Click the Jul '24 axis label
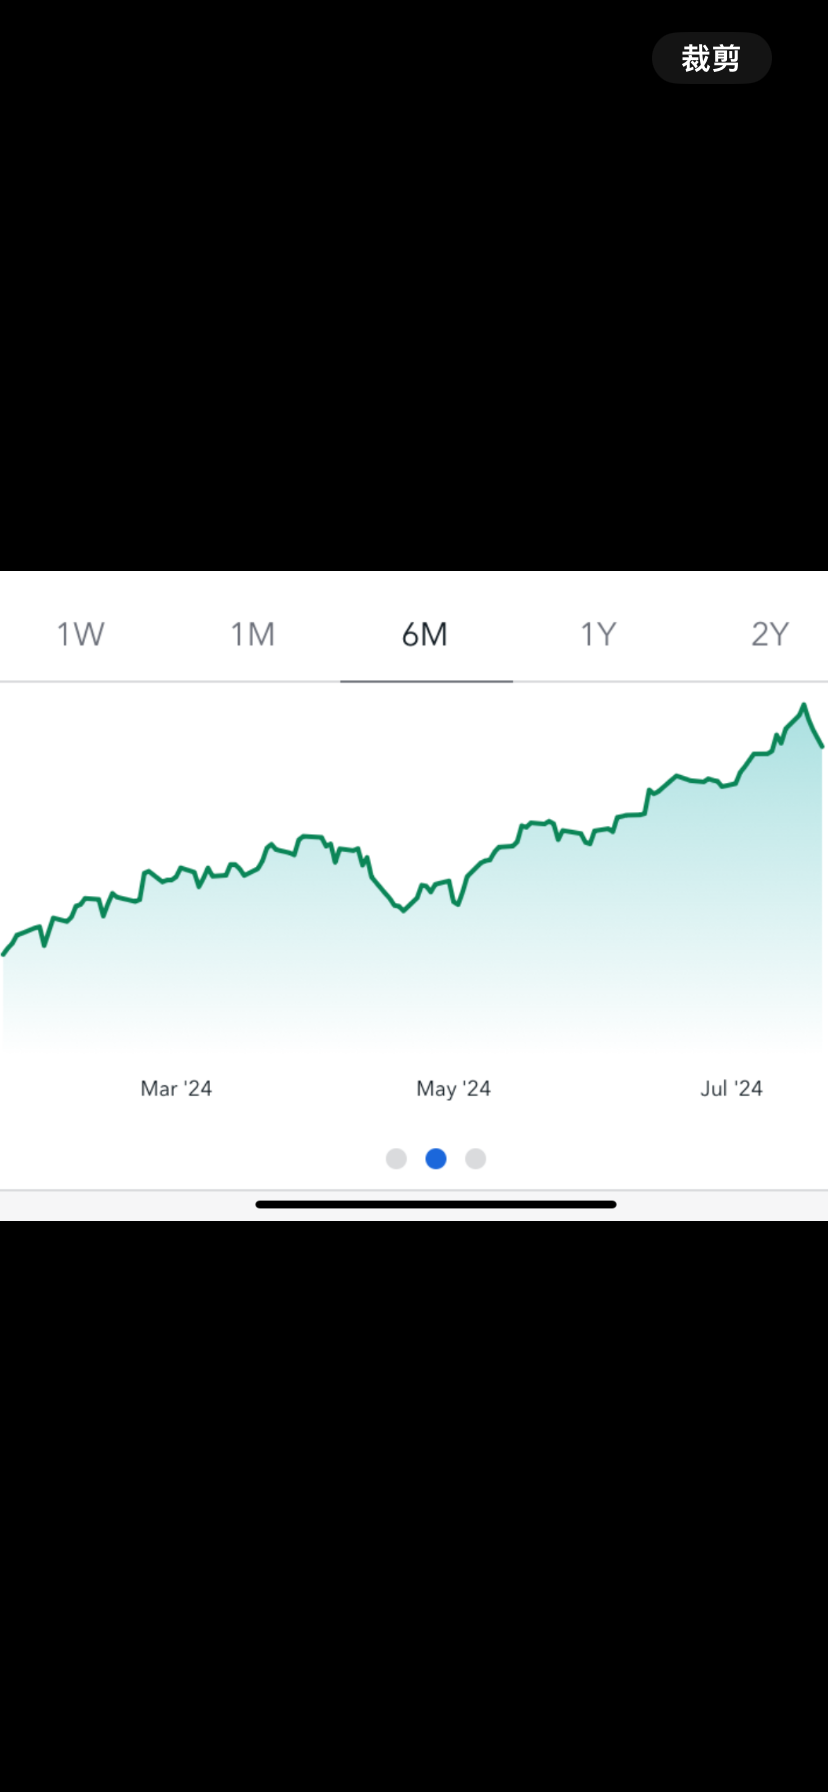This screenshot has height=1792, width=828. click(x=731, y=1088)
